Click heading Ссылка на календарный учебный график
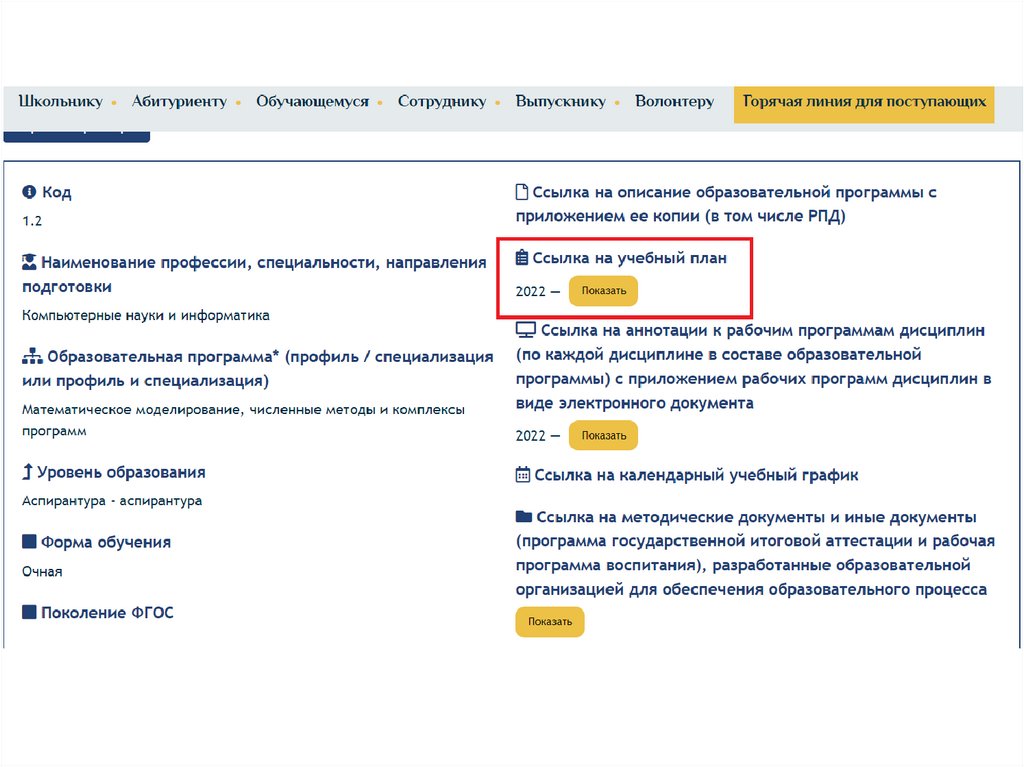 (x=696, y=475)
